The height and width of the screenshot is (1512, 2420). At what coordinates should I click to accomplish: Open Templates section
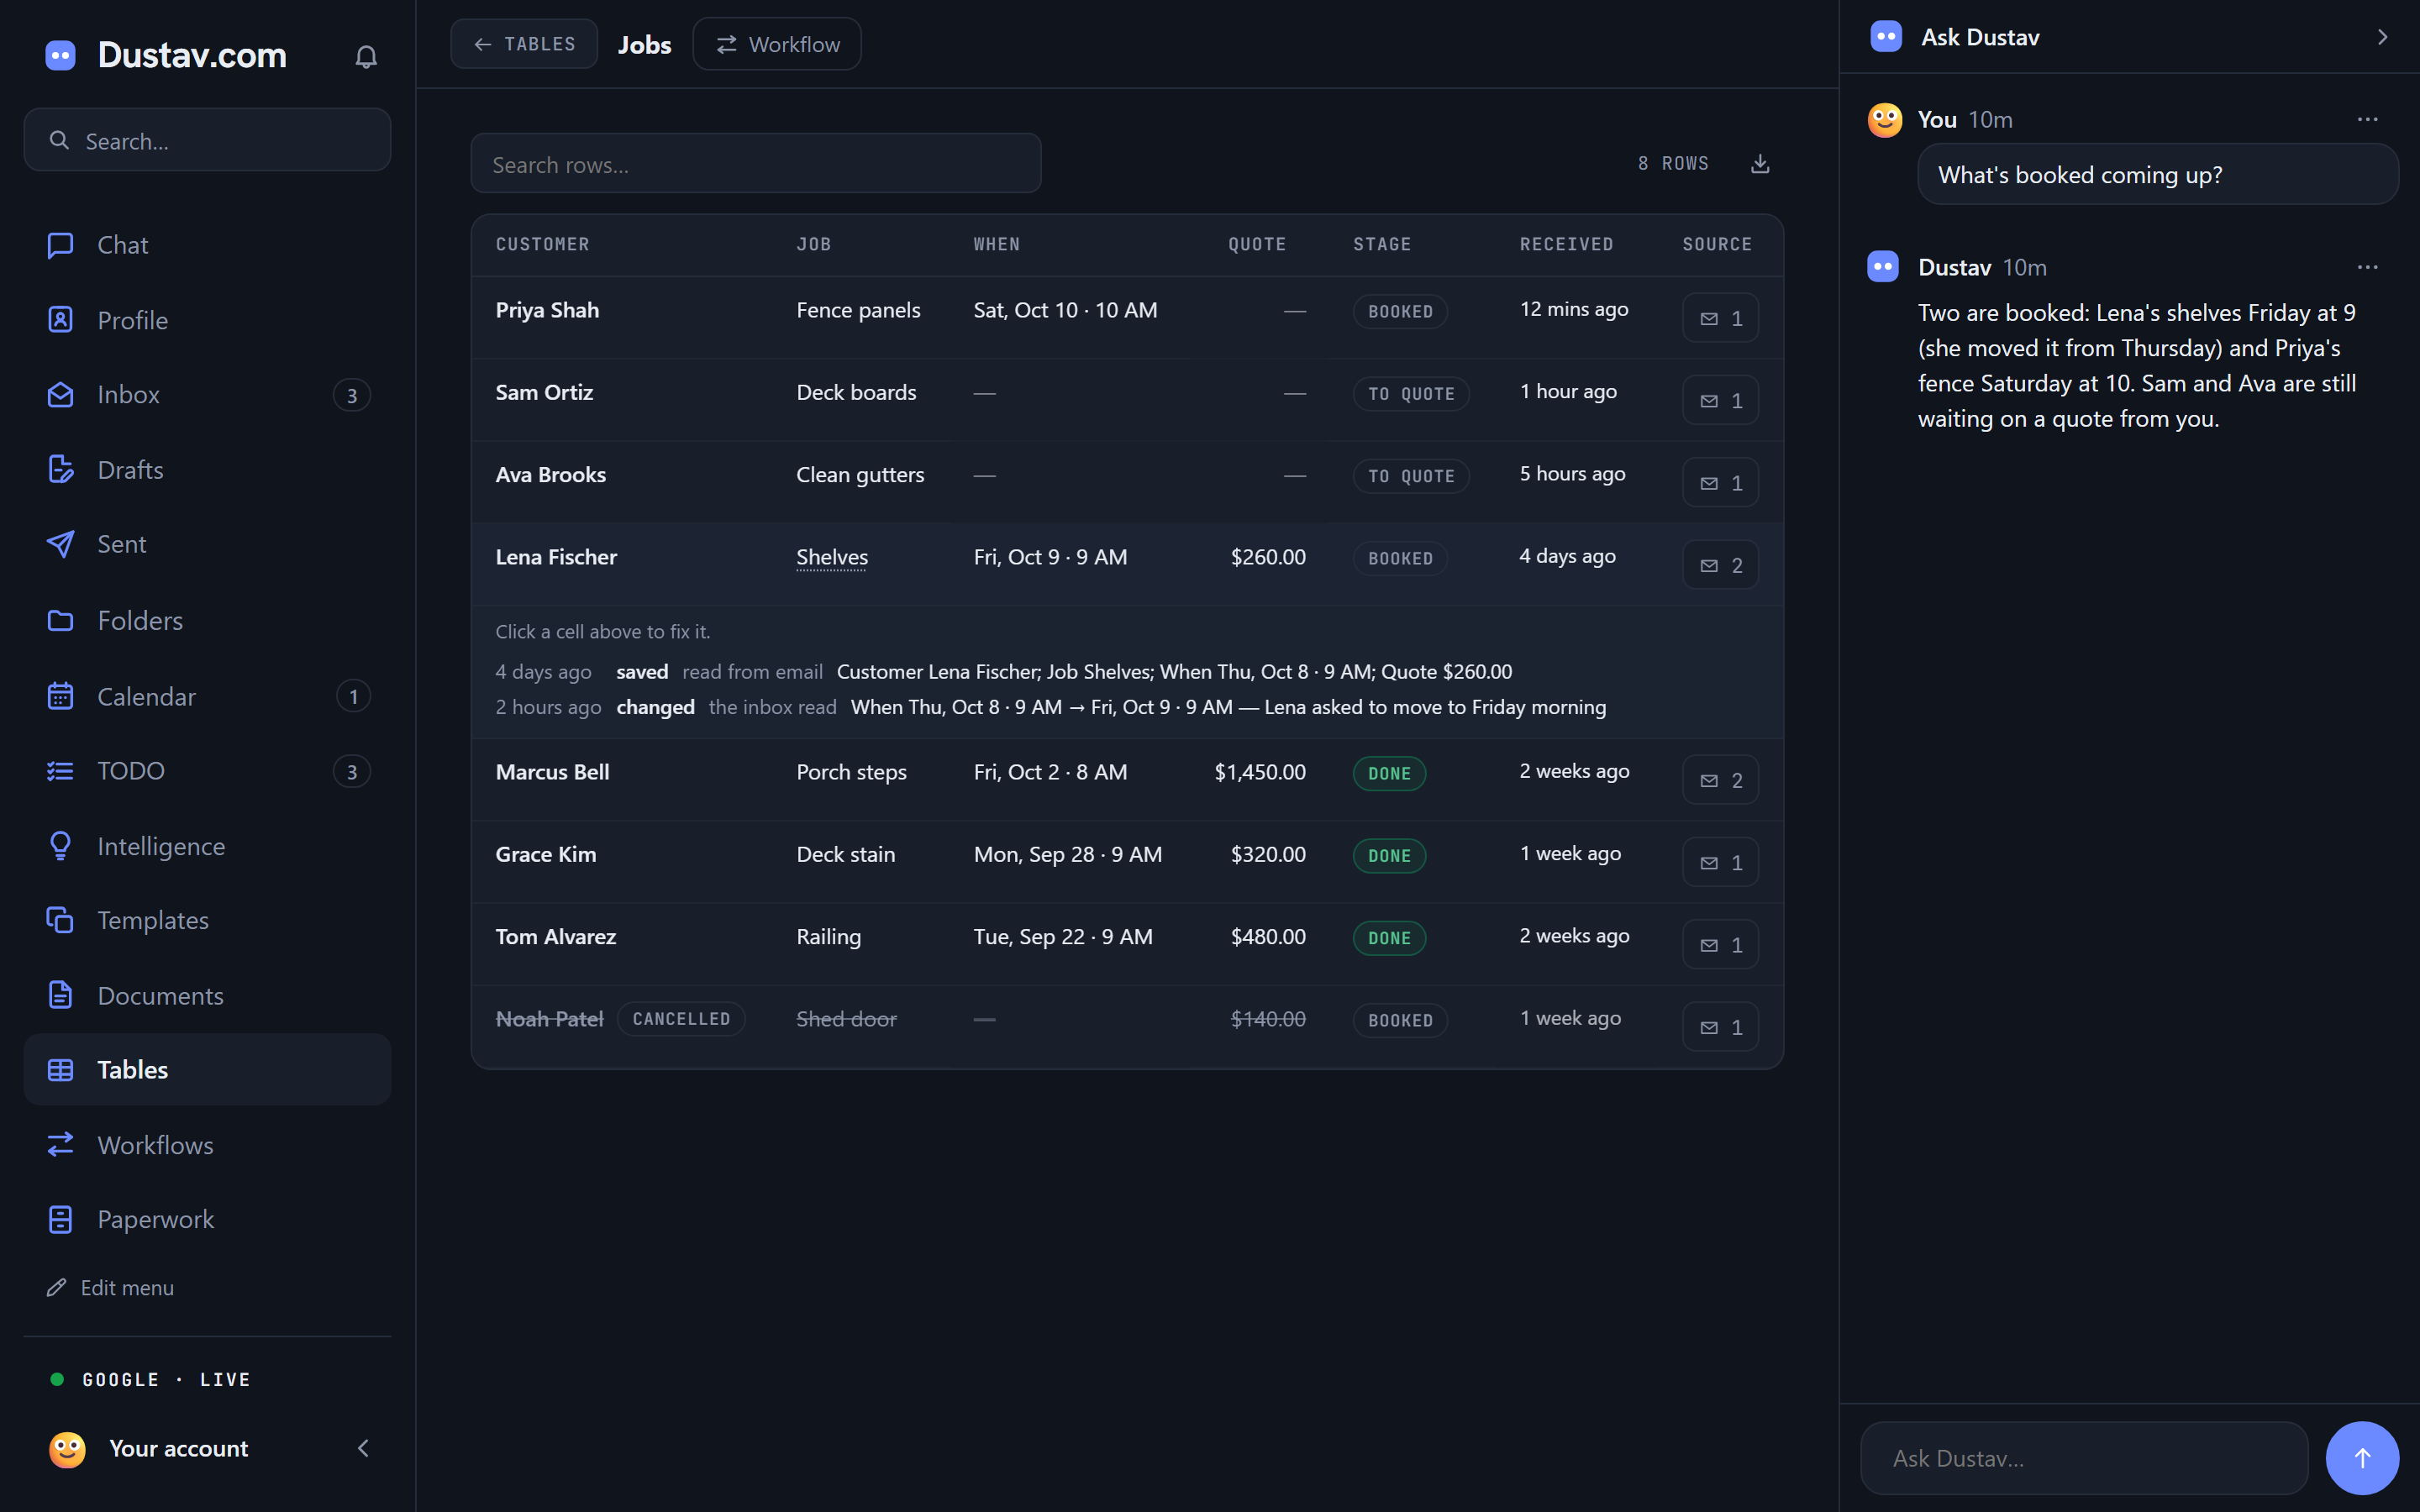(207, 920)
